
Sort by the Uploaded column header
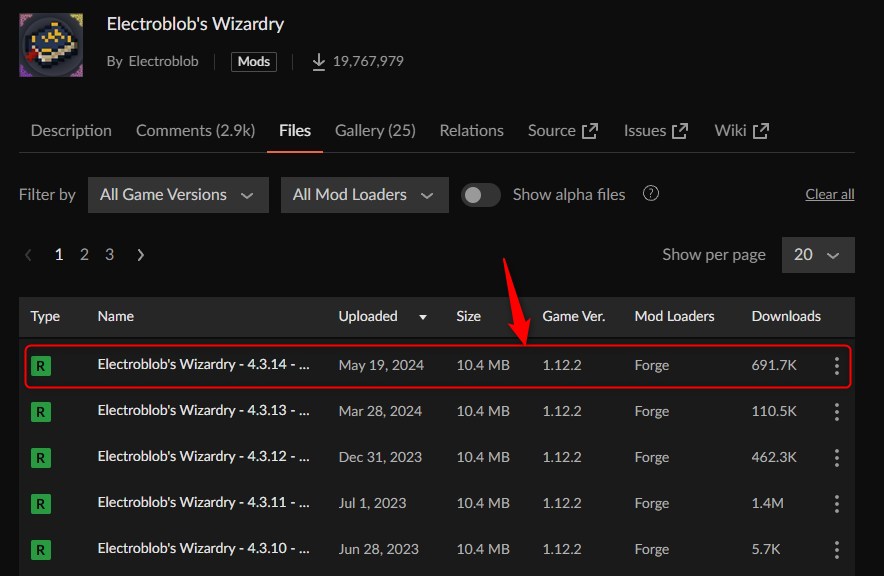point(368,316)
